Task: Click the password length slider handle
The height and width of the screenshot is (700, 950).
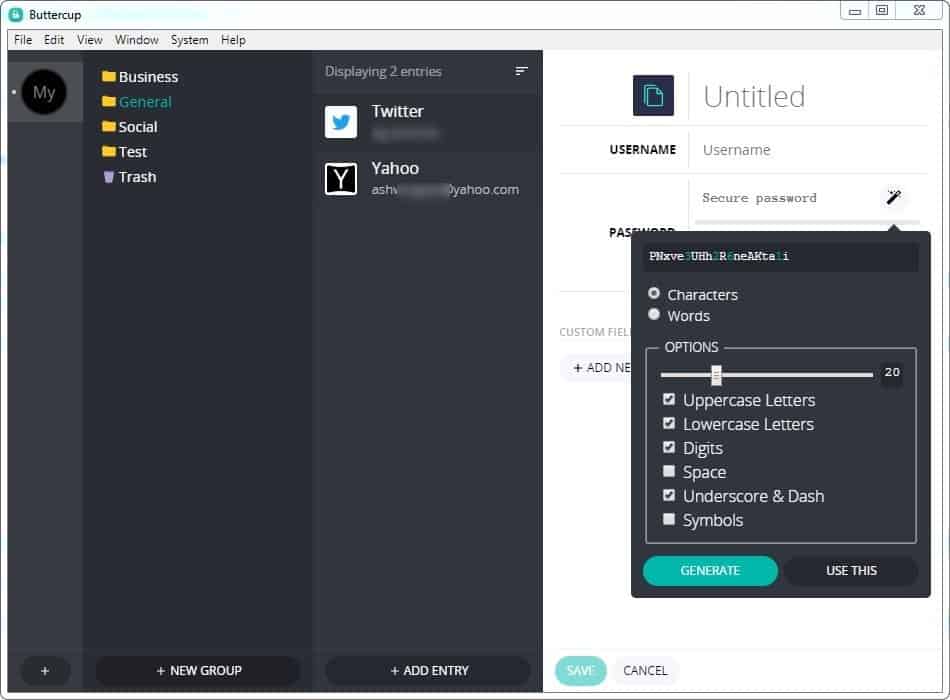Action: 716,375
